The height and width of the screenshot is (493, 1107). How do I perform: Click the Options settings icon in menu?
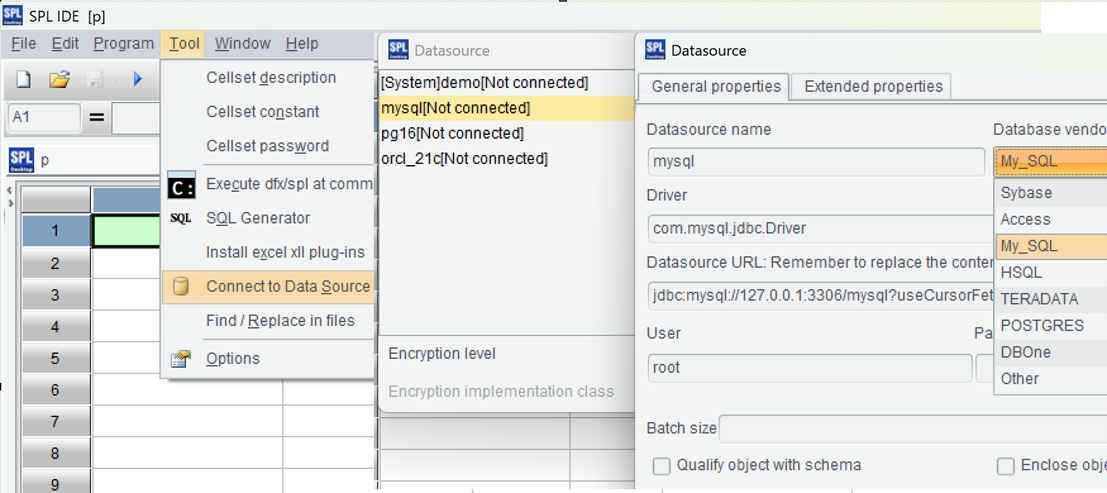pos(181,359)
